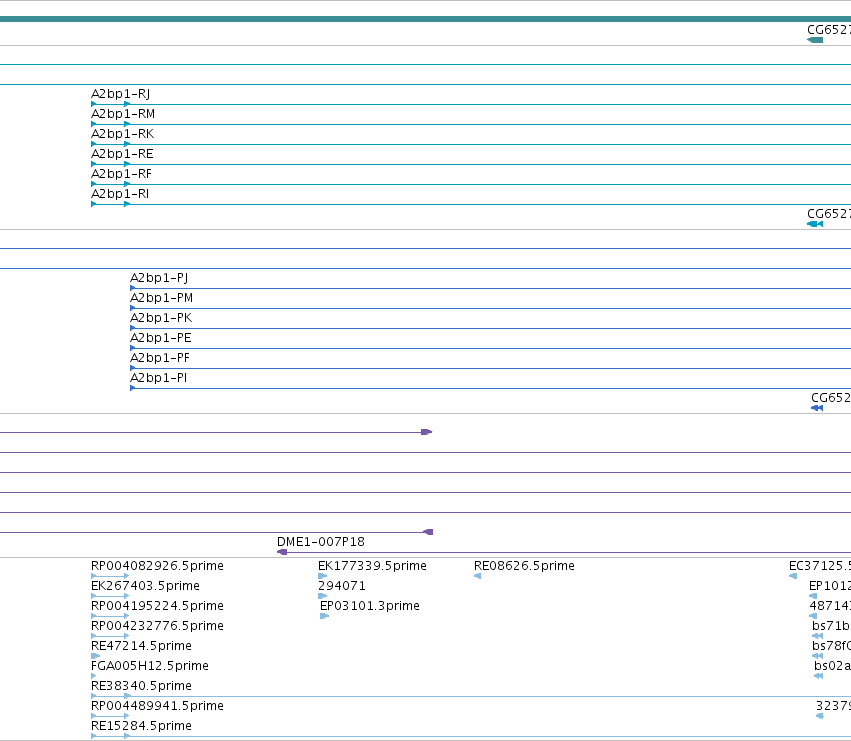This screenshot has width=851, height=741.
Task: Click the EP03101.3prime EST label
Action: [370, 606]
